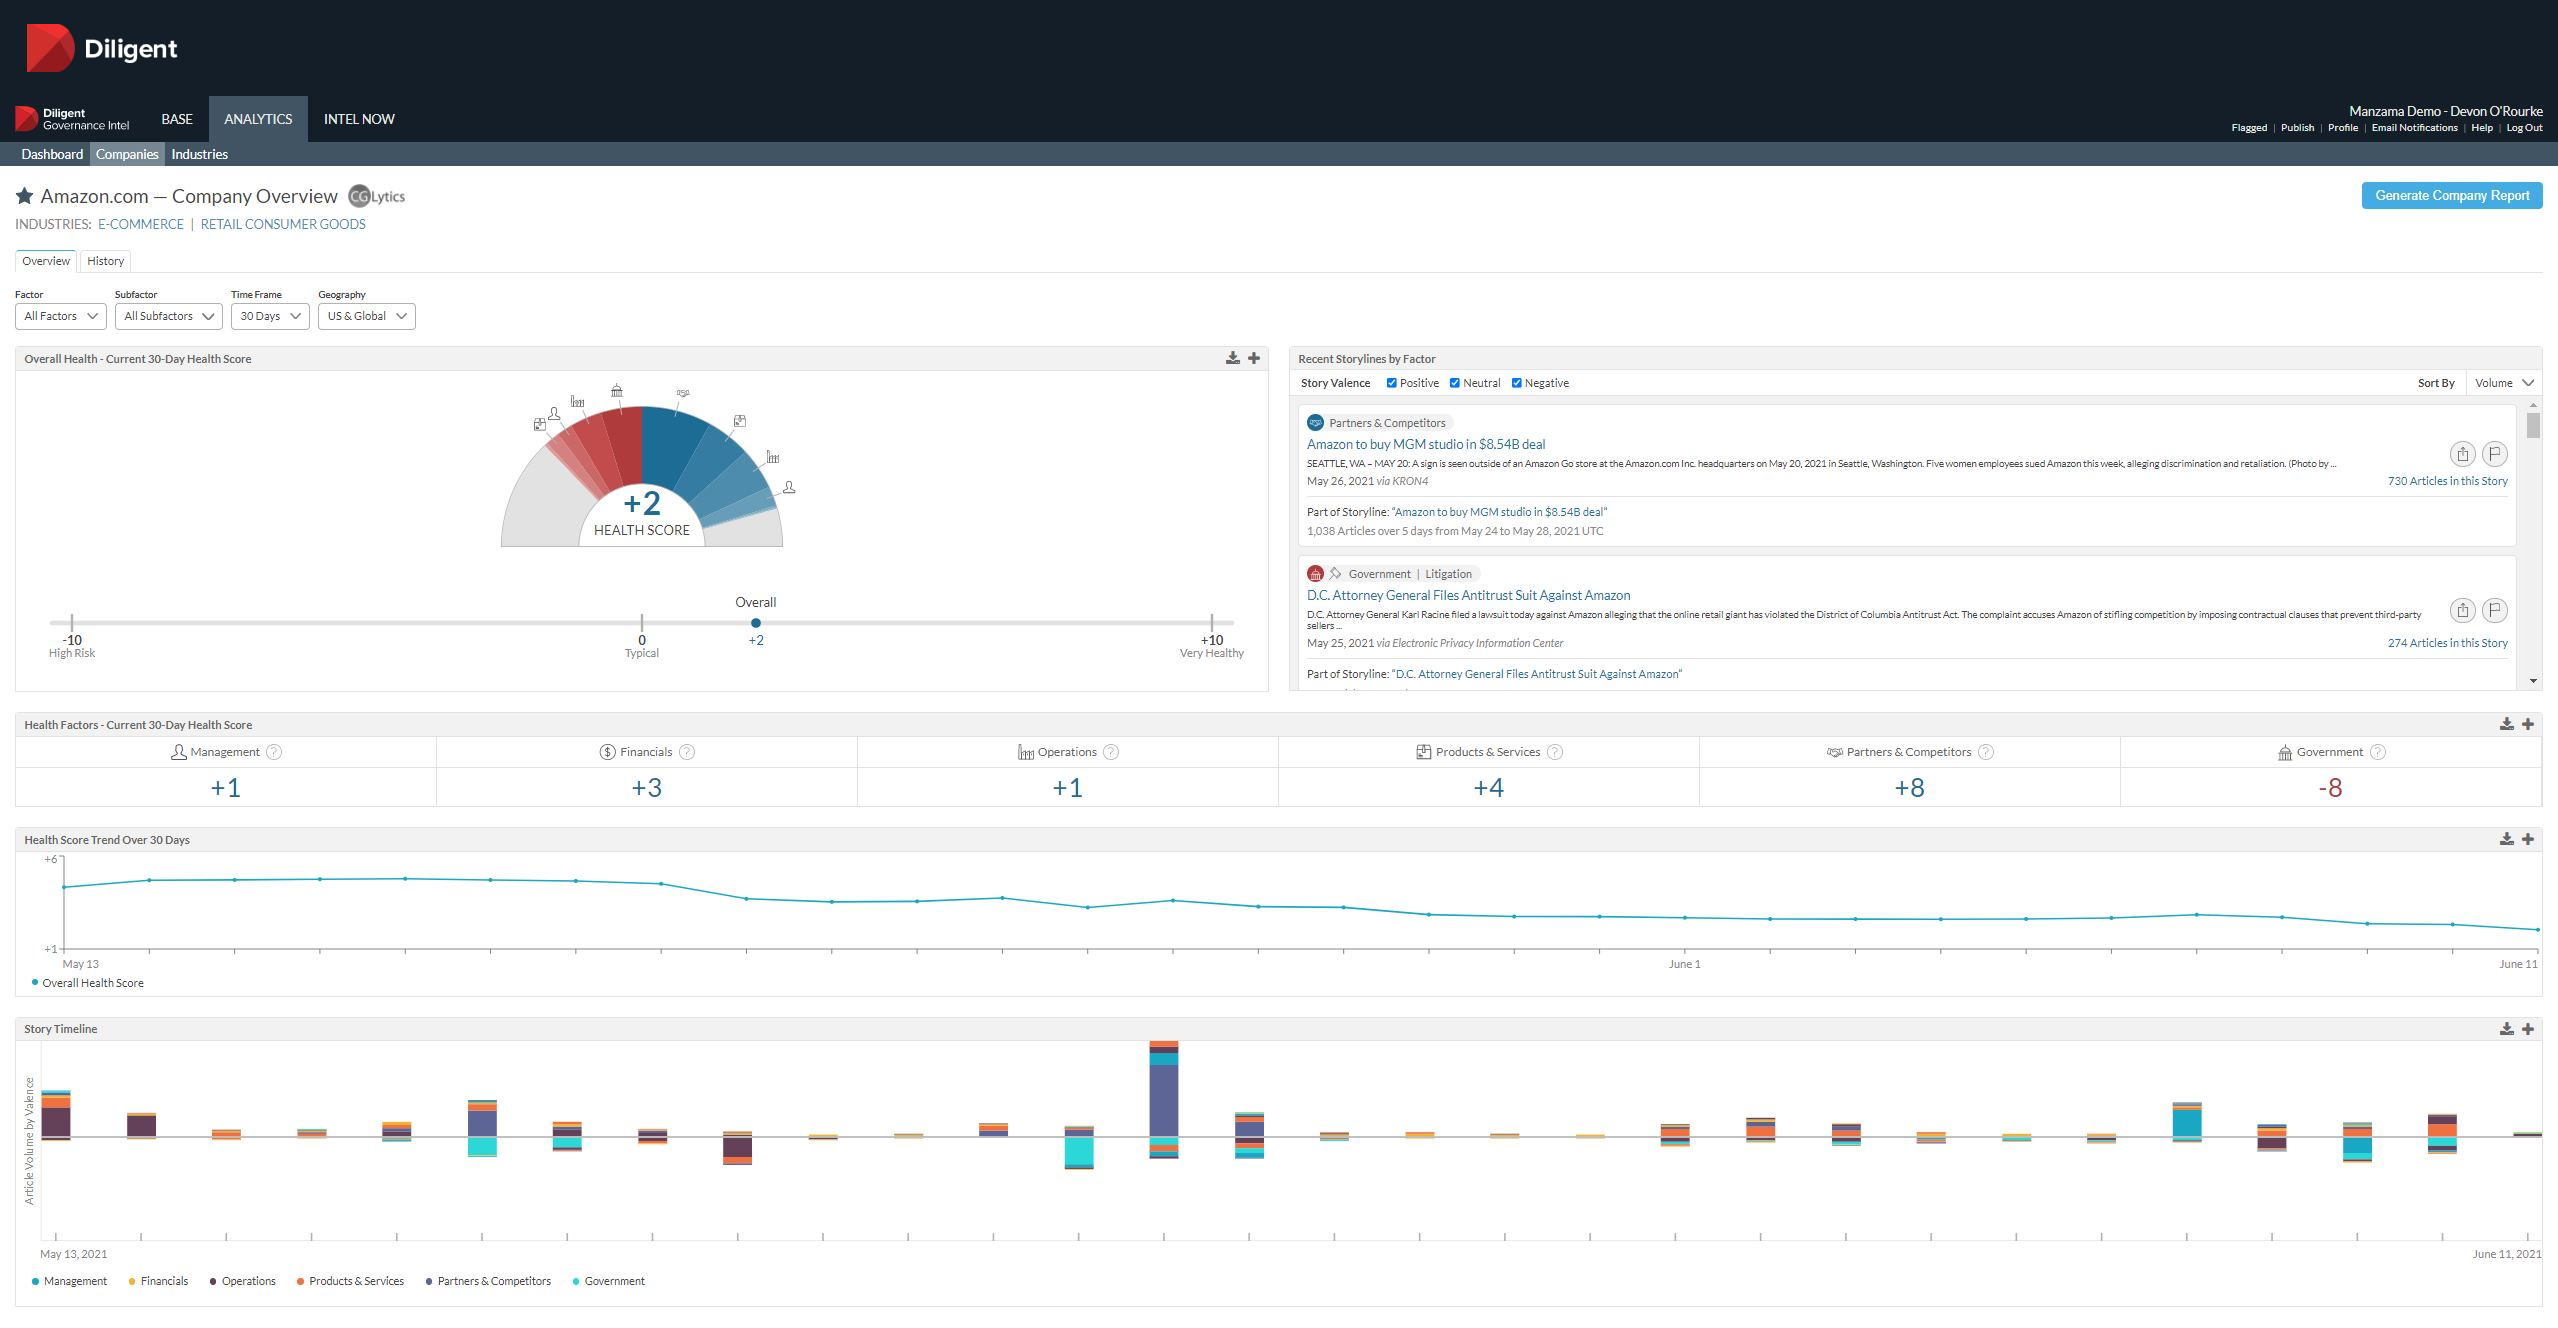Open help tooltip for Government factor

(2378, 752)
